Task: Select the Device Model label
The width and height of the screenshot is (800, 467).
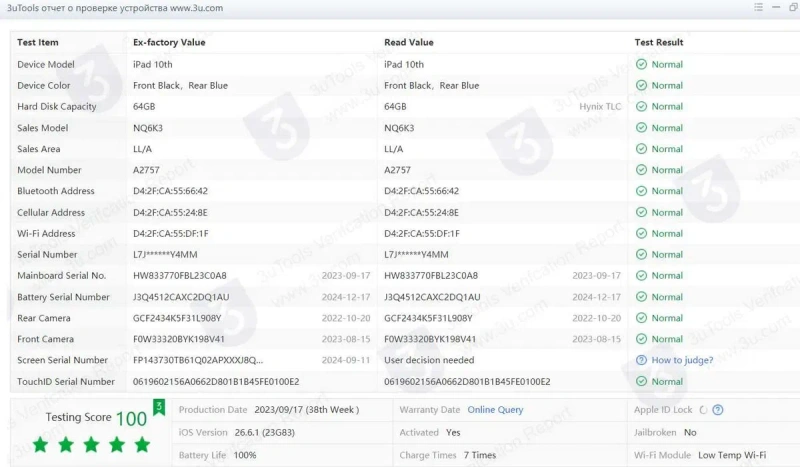Action: point(46,64)
